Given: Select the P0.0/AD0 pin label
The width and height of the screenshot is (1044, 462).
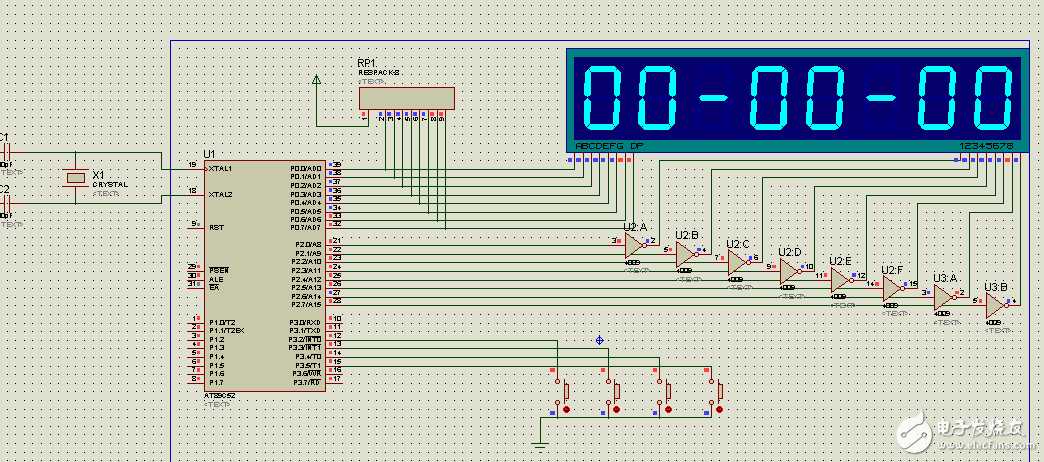Looking at the screenshot, I should click(x=306, y=168).
